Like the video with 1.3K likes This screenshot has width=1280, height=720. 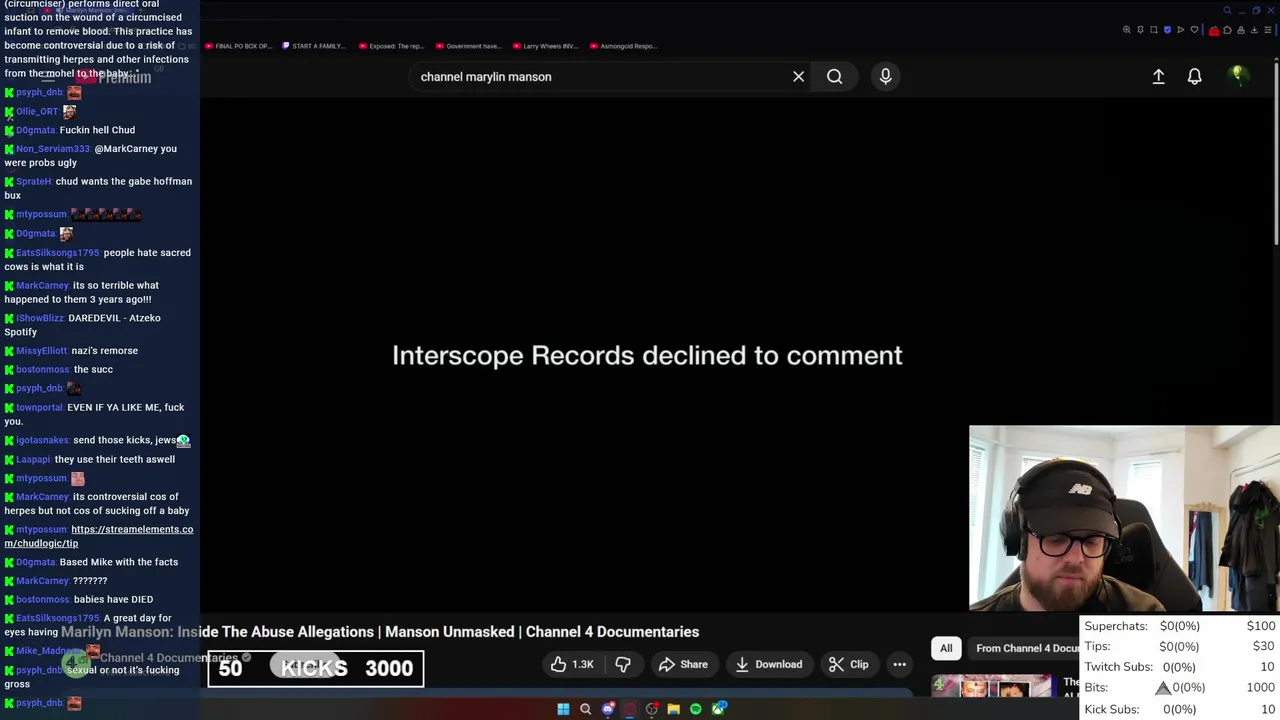click(x=571, y=664)
